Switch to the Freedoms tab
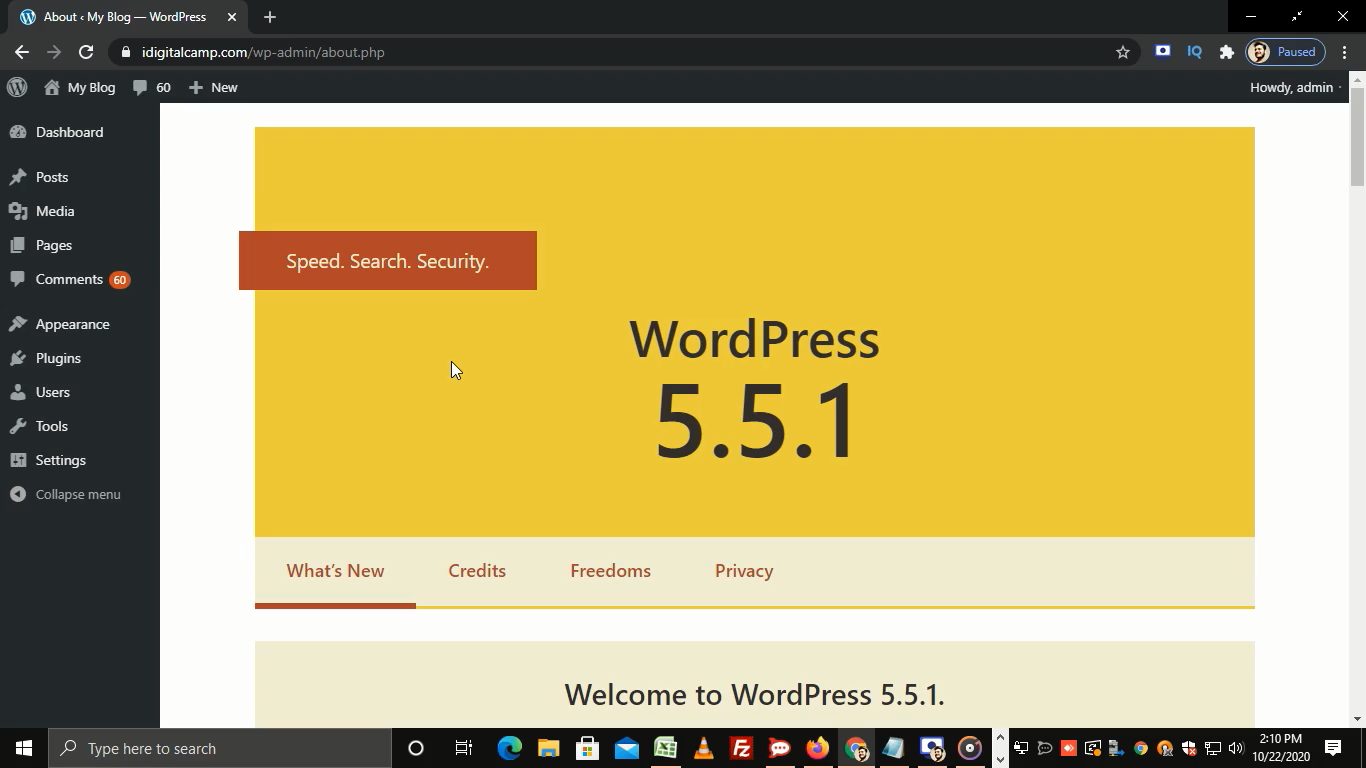Viewport: 1366px width, 768px height. point(610,571)
